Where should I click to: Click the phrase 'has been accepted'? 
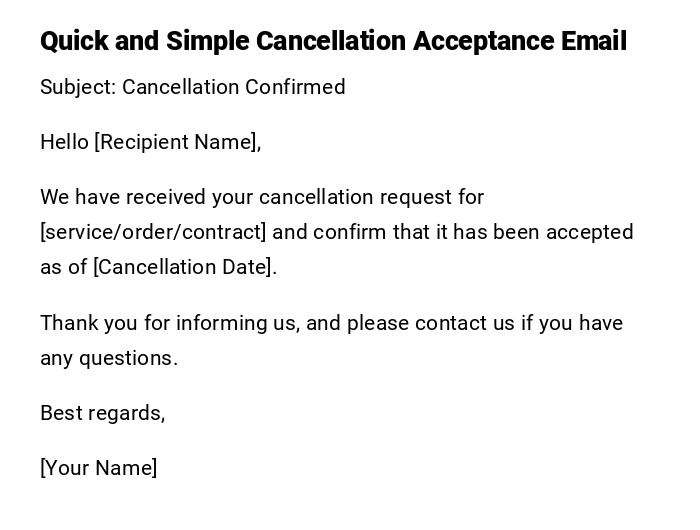point(550,232)
